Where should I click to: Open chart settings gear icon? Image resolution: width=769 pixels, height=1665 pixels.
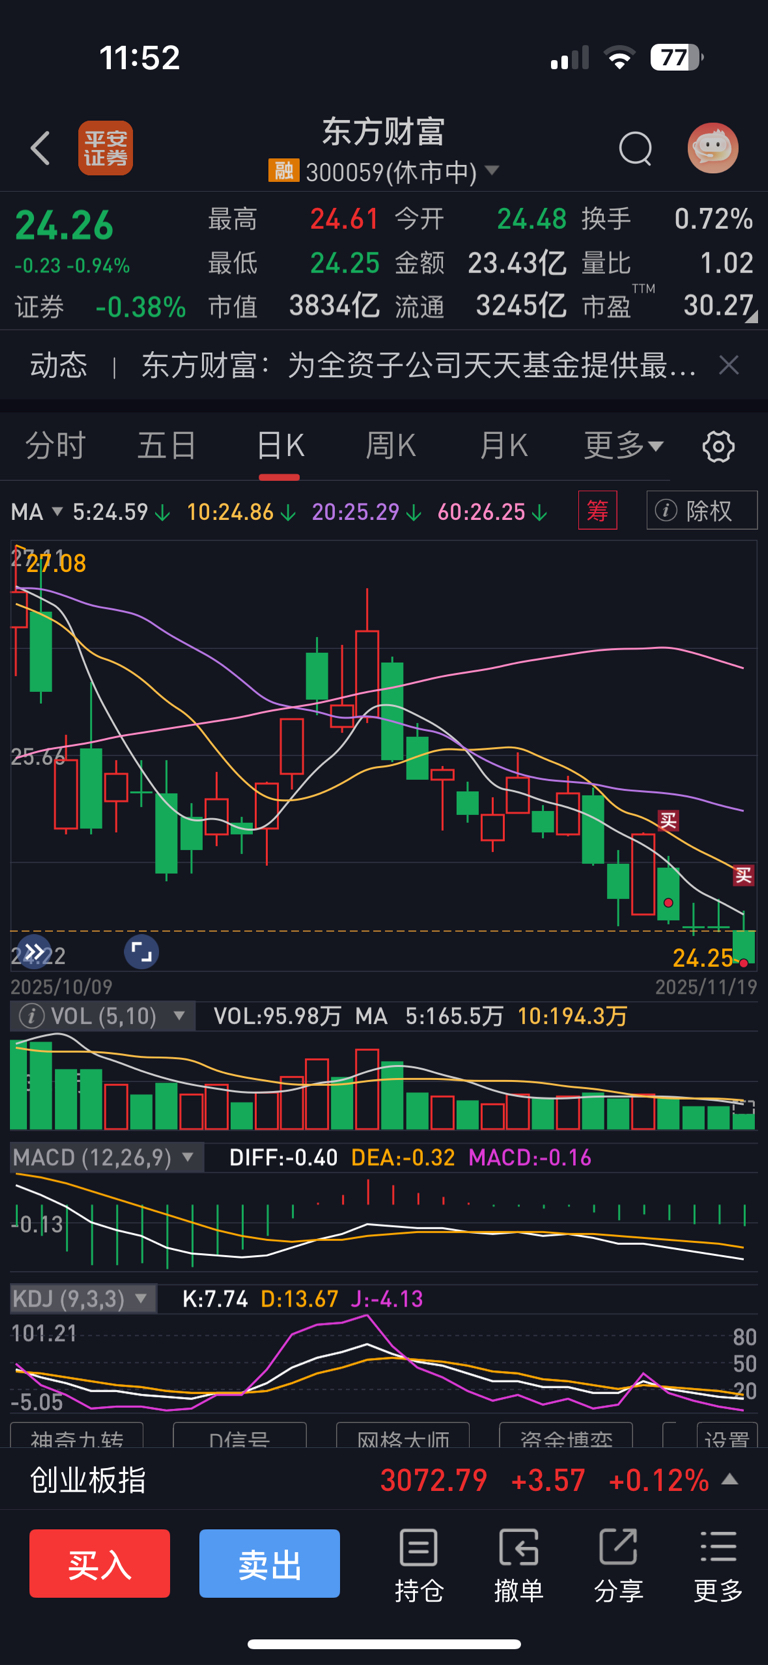tap(718, 446)
